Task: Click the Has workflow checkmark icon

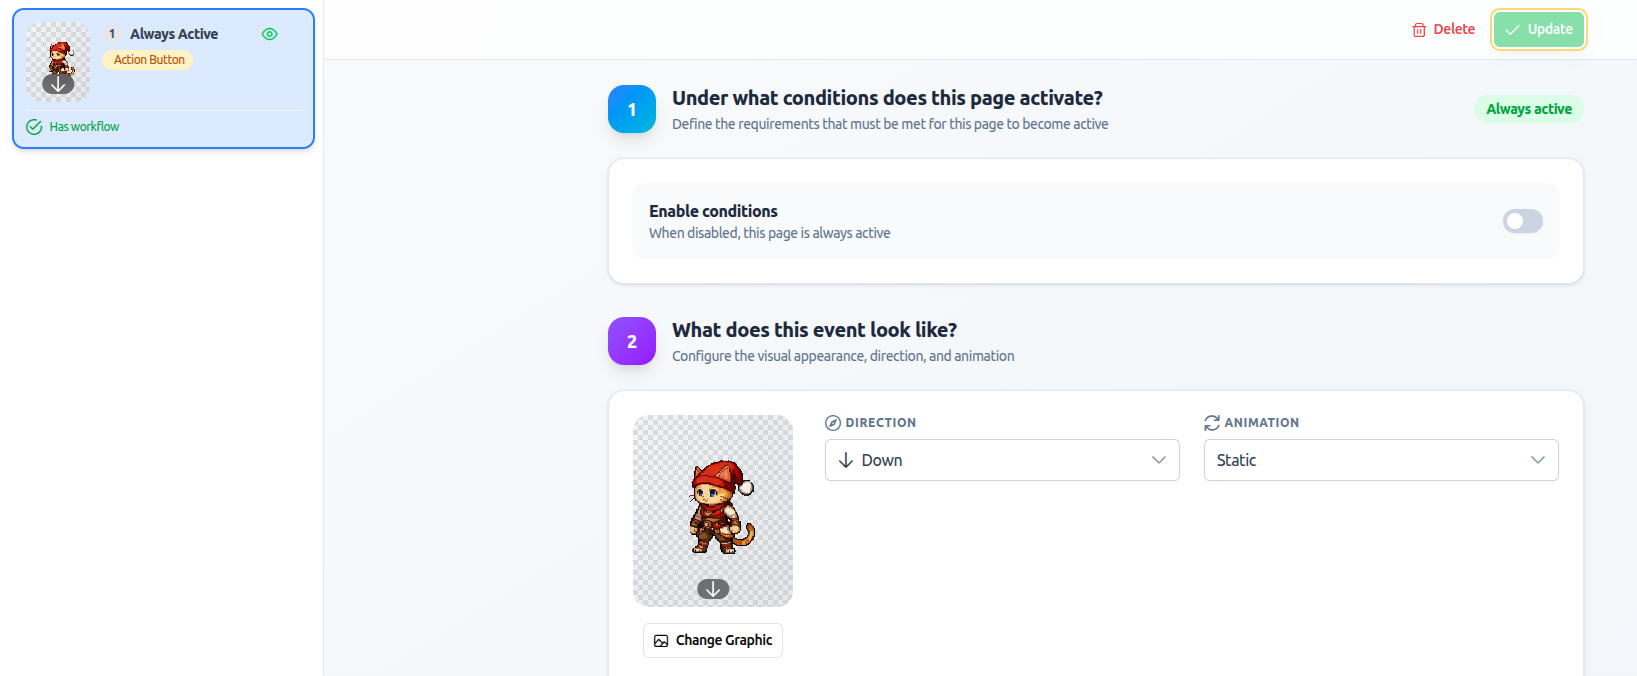Action: pos(33,126)
